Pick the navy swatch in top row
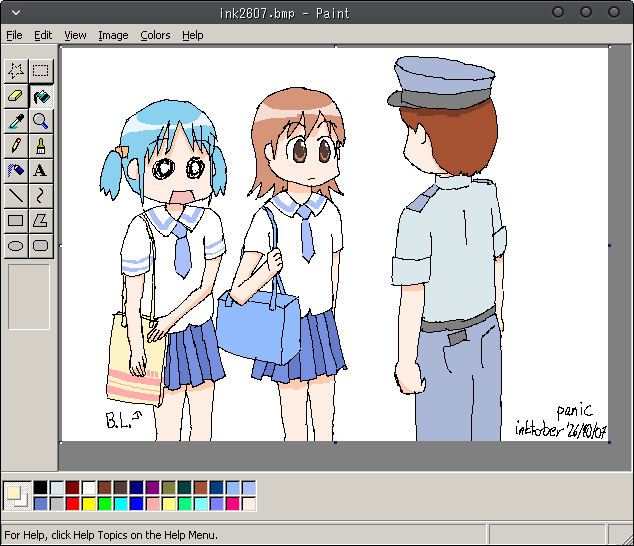634x546 pixels. click(137, 487)
